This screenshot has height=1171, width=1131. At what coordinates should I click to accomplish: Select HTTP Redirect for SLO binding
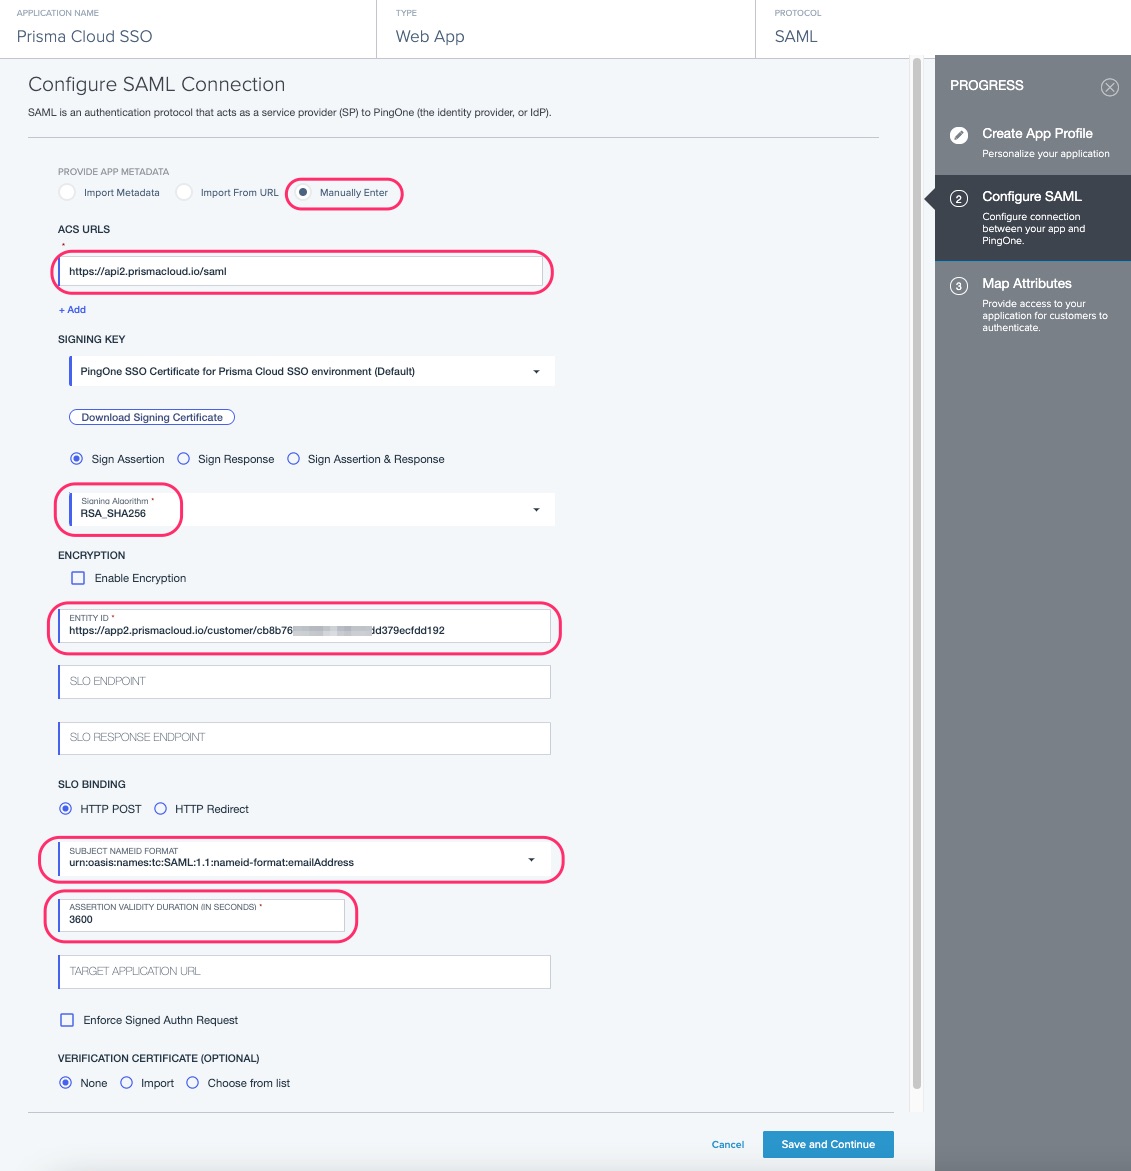(160, 809)
